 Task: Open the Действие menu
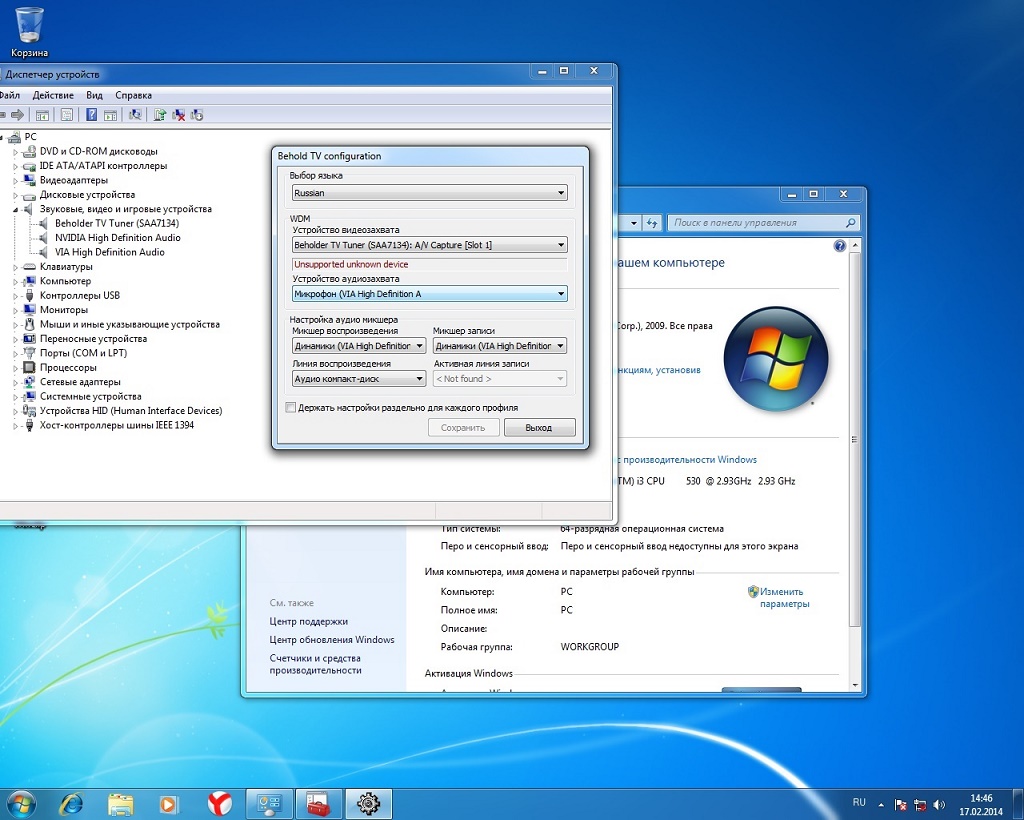tap(53, 95)
